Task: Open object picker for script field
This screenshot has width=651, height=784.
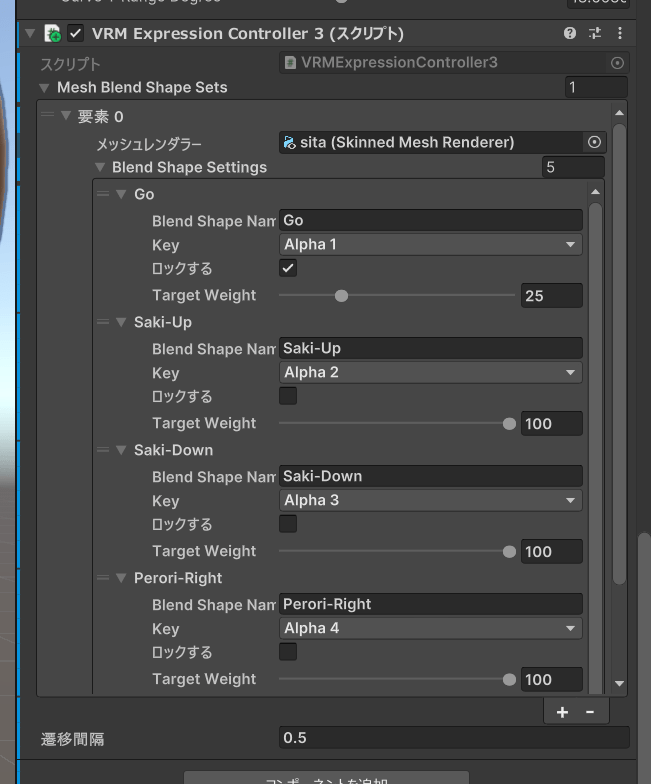Action: click(617, 63)
